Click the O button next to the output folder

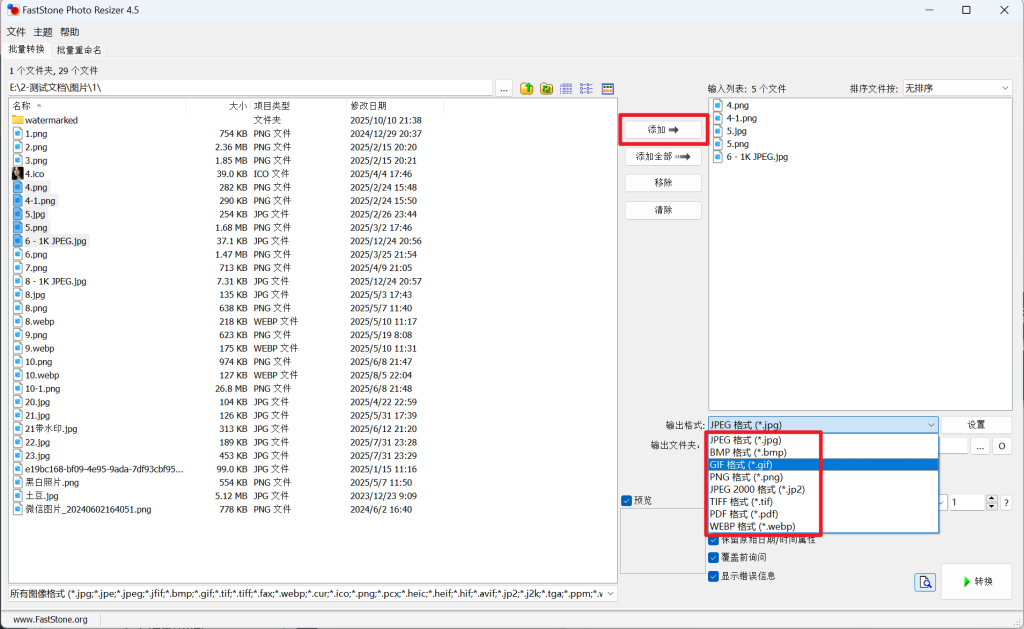point(1002,446)
